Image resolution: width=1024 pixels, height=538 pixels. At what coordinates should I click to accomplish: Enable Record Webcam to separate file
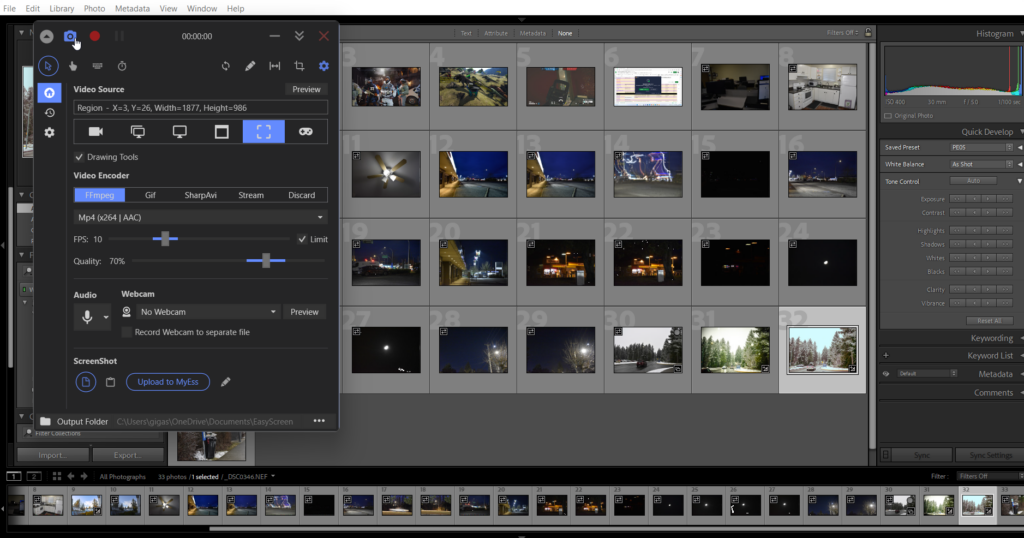coord(127,332)
